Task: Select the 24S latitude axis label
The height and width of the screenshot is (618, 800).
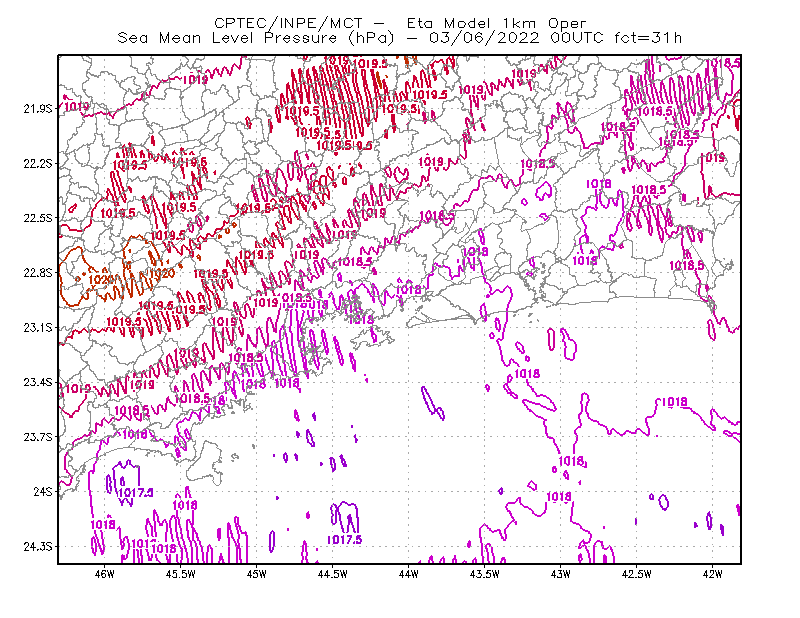Action: click(x=43, y=492)
